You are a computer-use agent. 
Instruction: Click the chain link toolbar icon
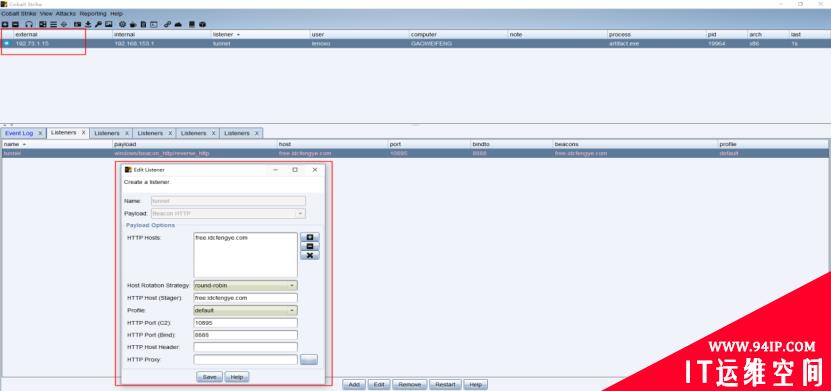(167, 24)
